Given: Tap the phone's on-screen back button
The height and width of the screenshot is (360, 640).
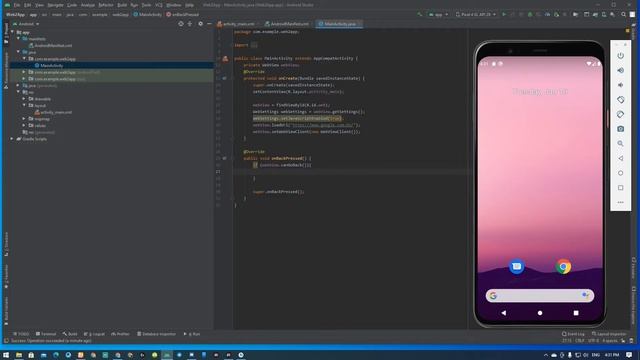Looking at the screenshot, I should point(504,313).
